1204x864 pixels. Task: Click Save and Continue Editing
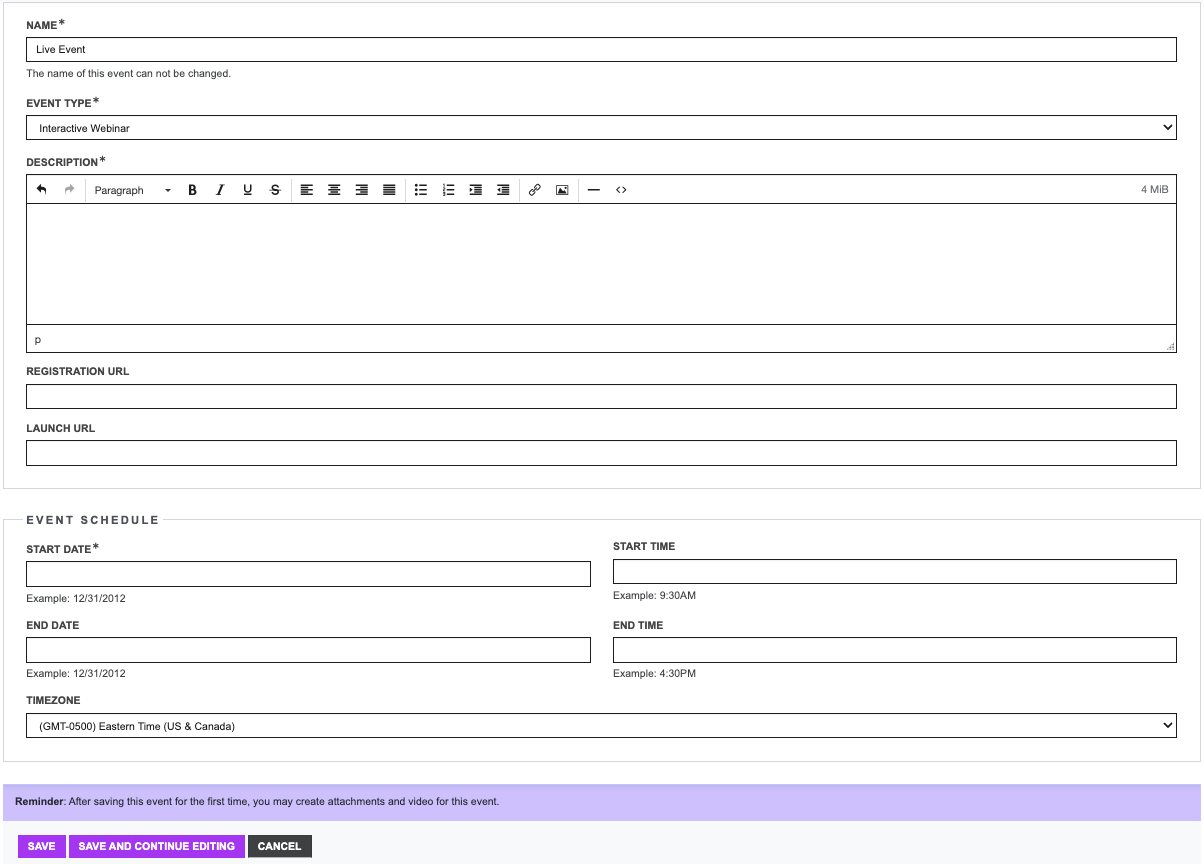(x=156, y=846)
